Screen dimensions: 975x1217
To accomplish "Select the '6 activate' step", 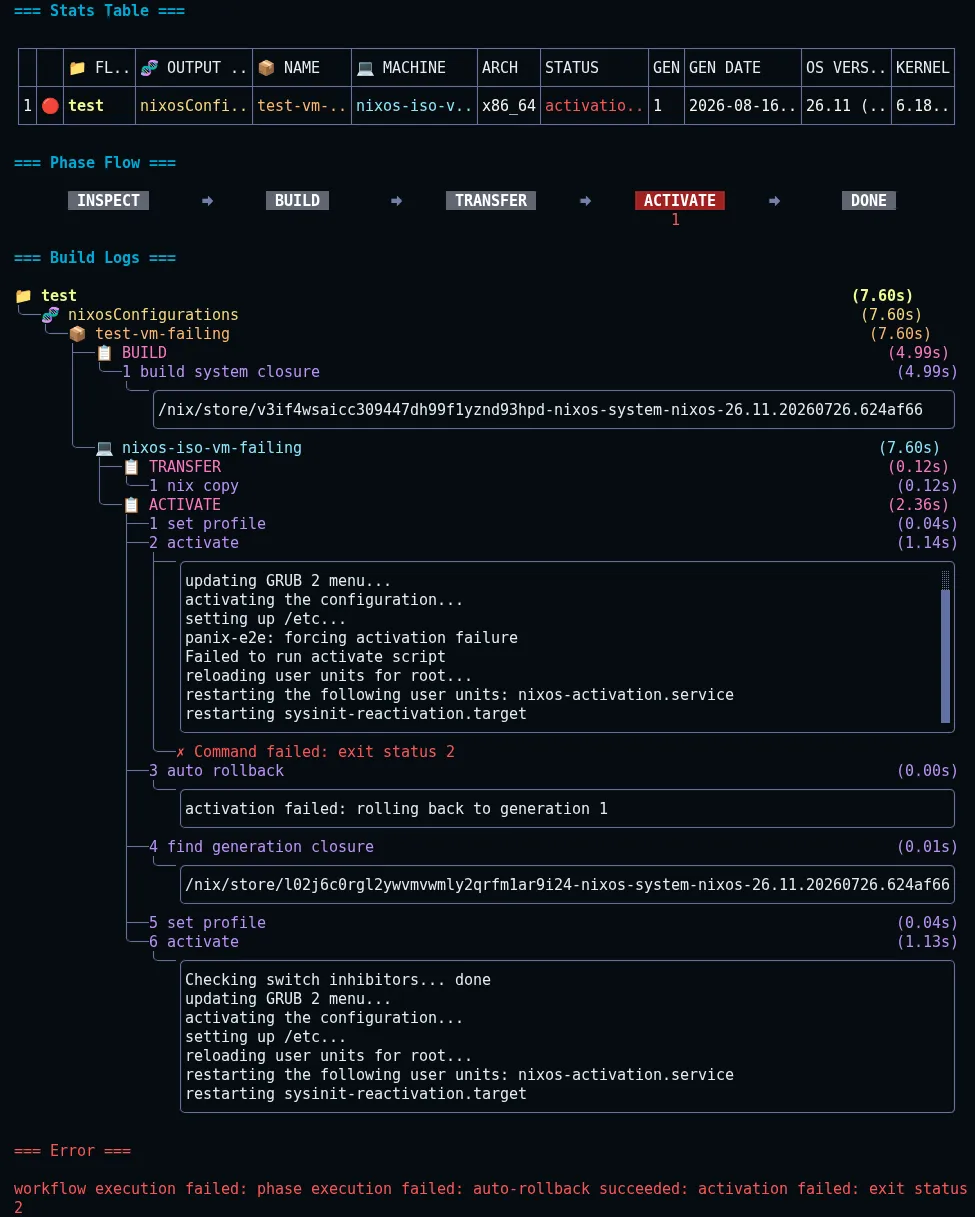I will (194, 942).
